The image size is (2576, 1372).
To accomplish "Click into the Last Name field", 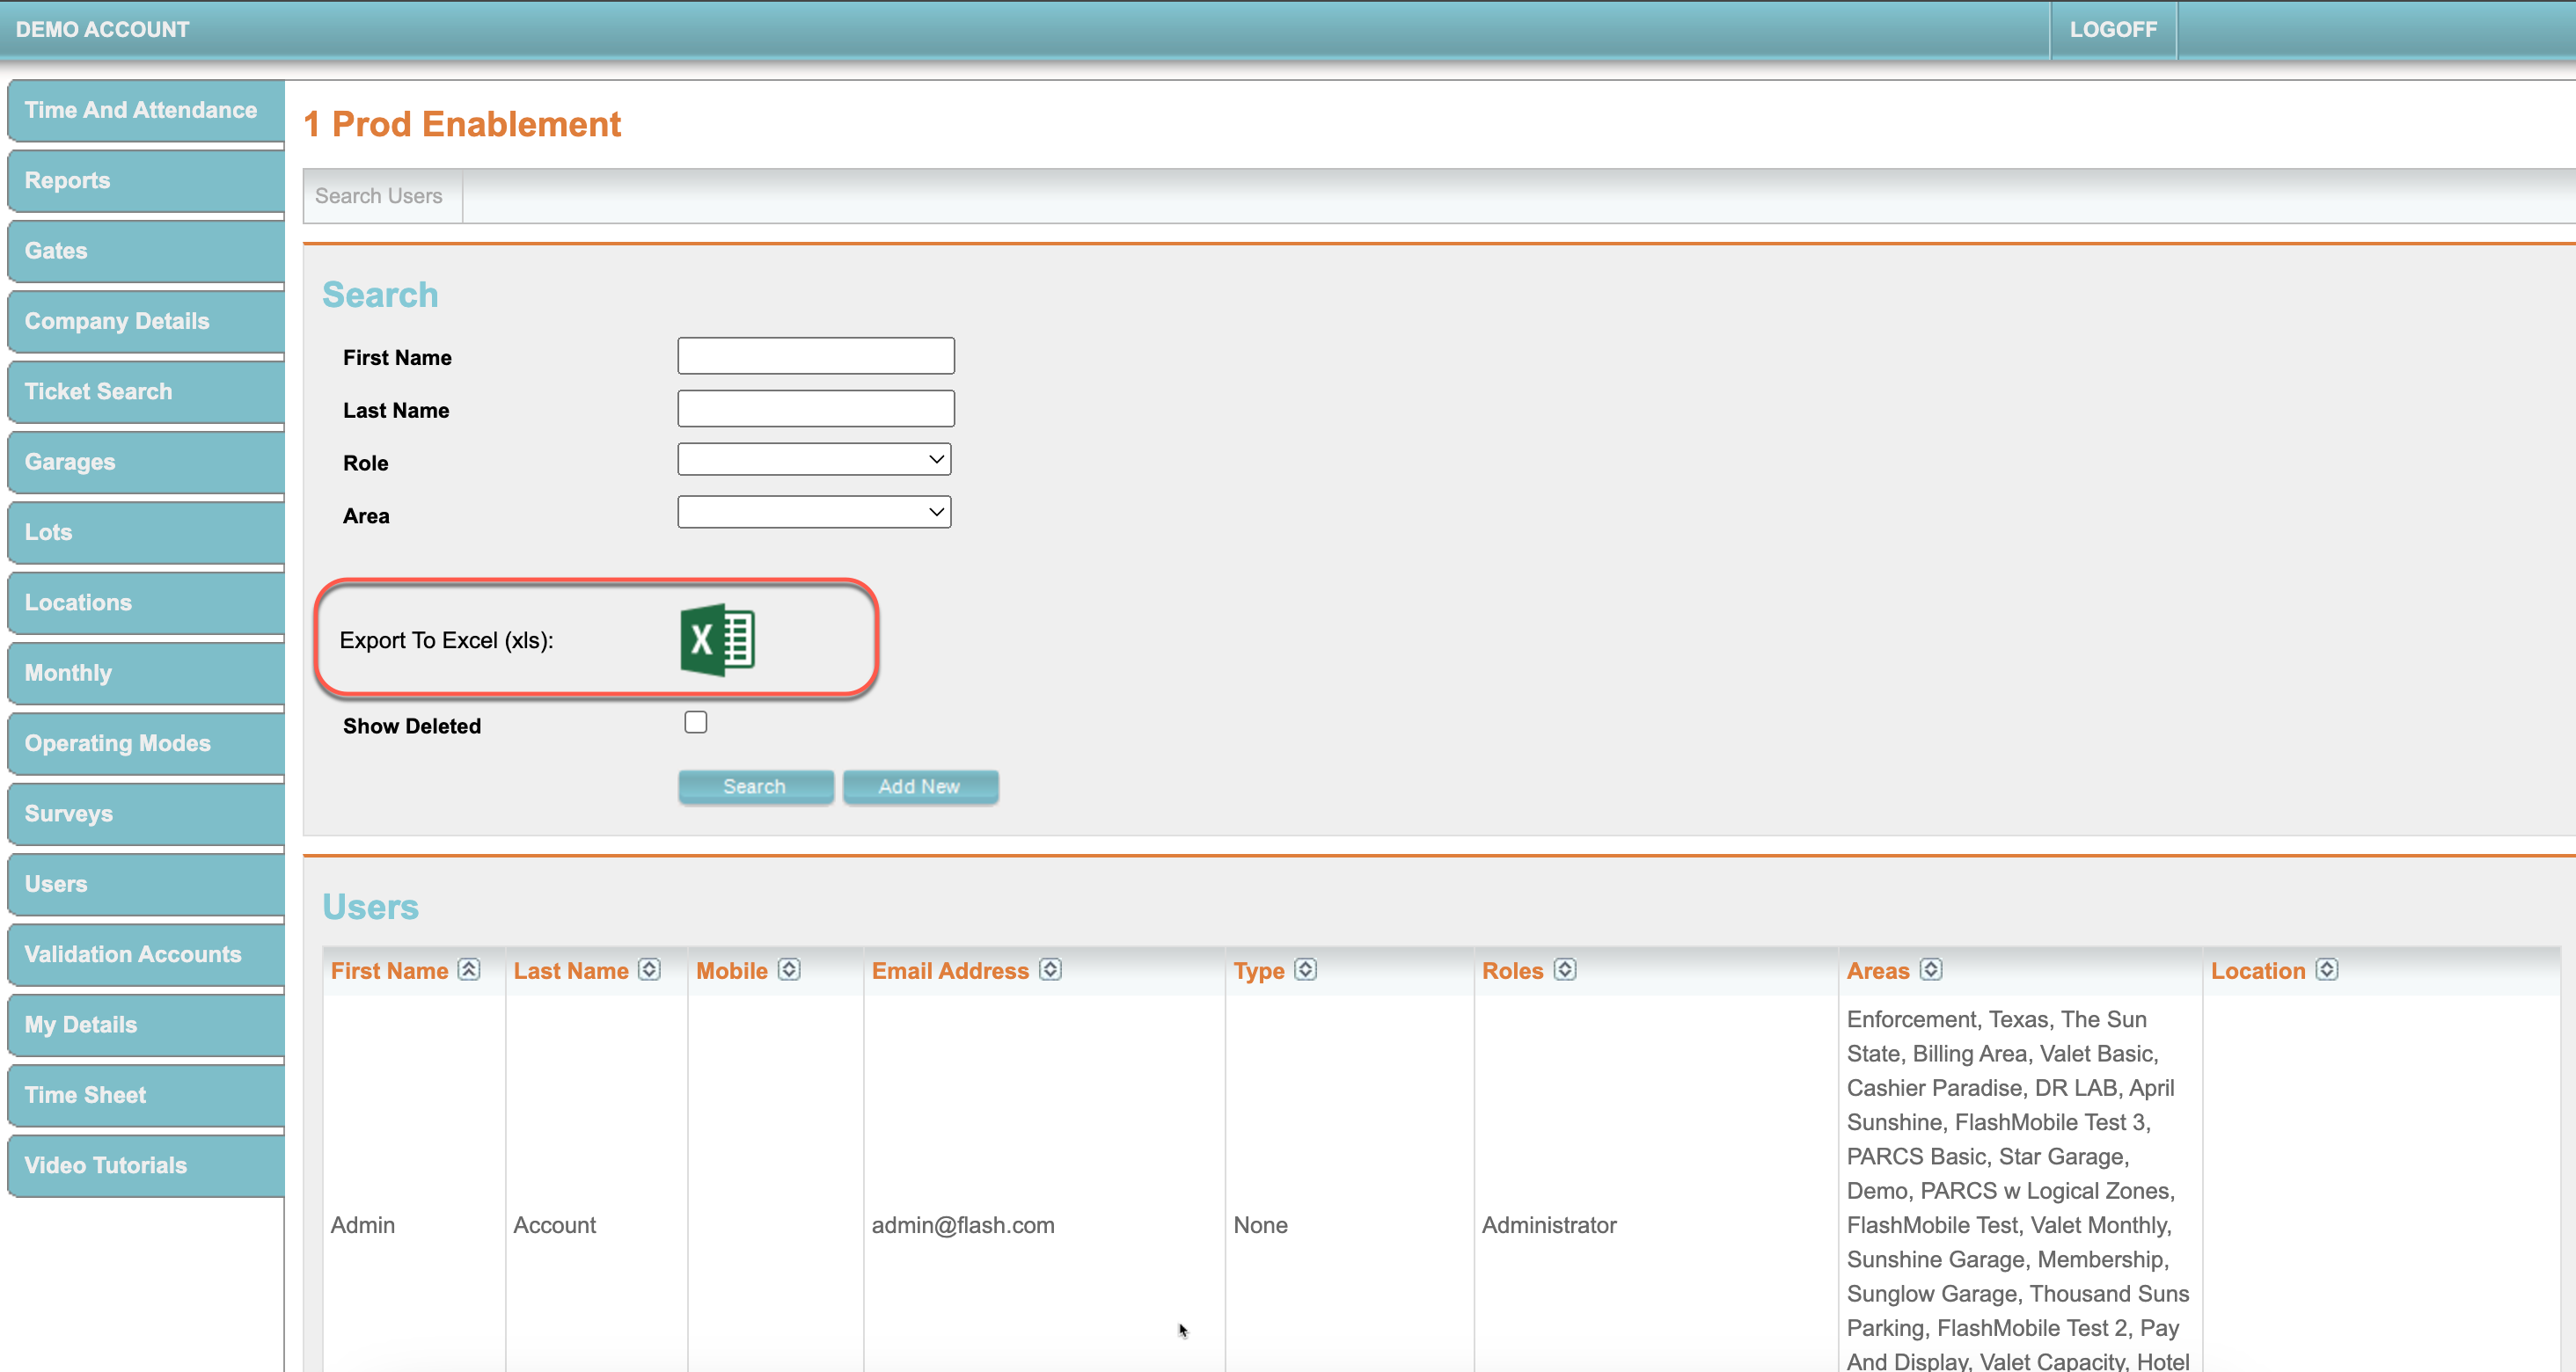I will point(815,409).
